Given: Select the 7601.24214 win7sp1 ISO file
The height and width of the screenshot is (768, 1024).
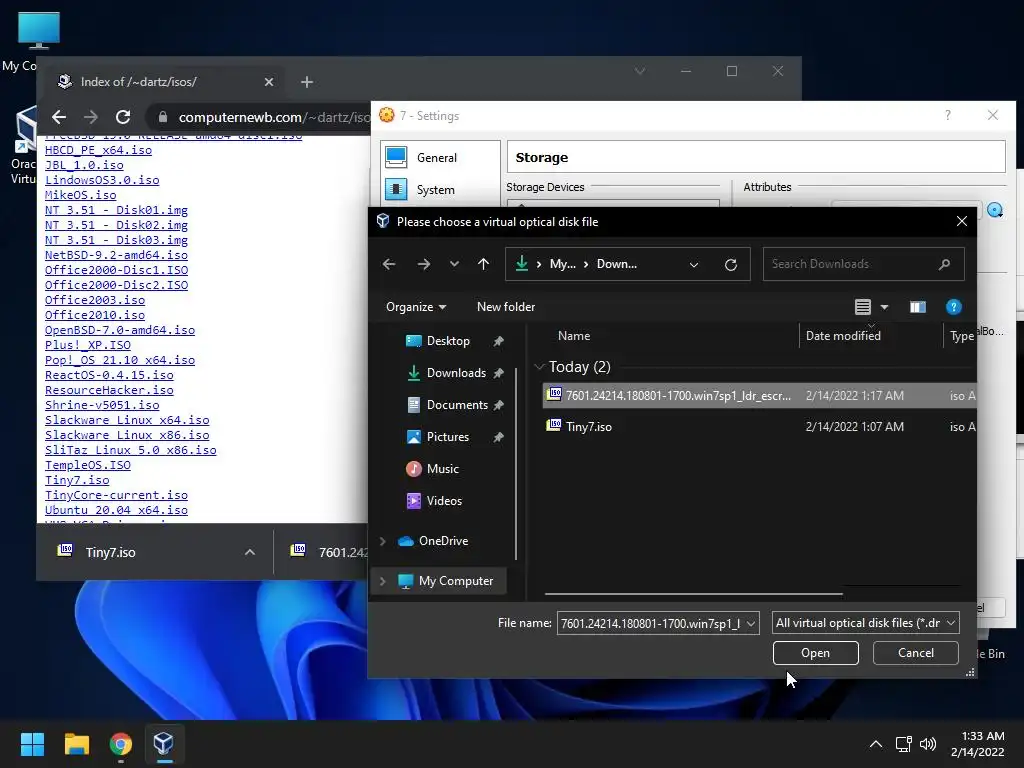Looking at the screenshot, I should tap(760, 395).
